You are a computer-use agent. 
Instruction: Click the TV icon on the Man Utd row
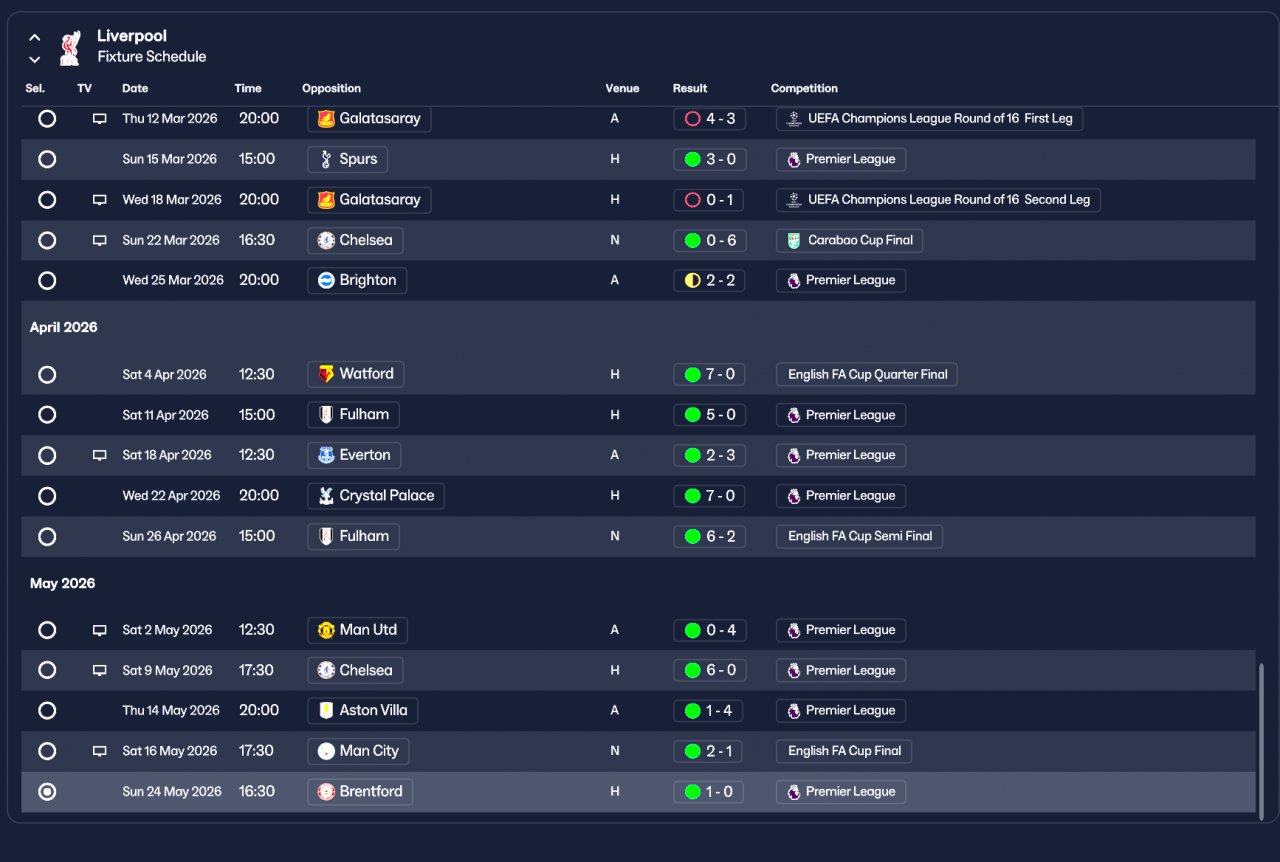click(99, 630)
